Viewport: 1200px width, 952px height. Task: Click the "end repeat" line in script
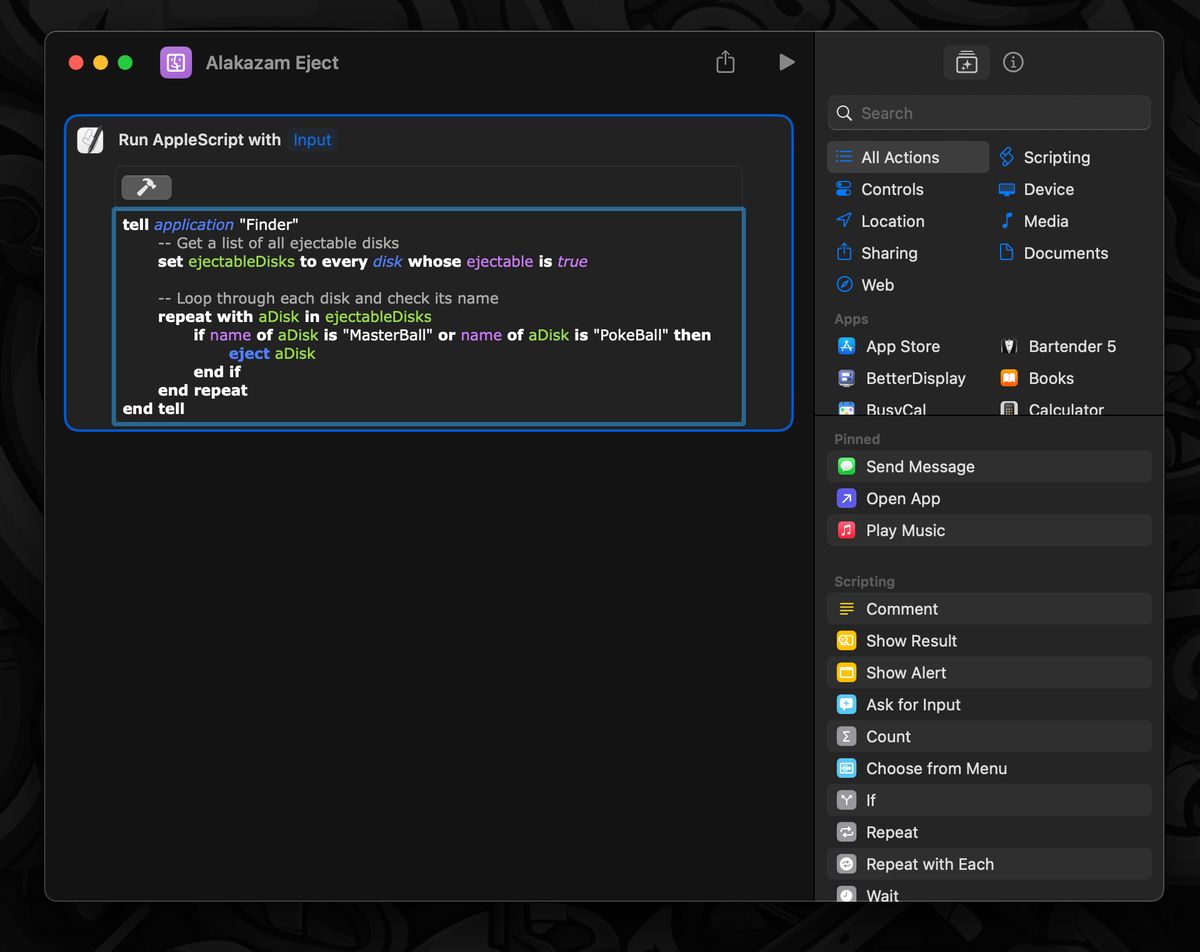click(x=202, y=390)
